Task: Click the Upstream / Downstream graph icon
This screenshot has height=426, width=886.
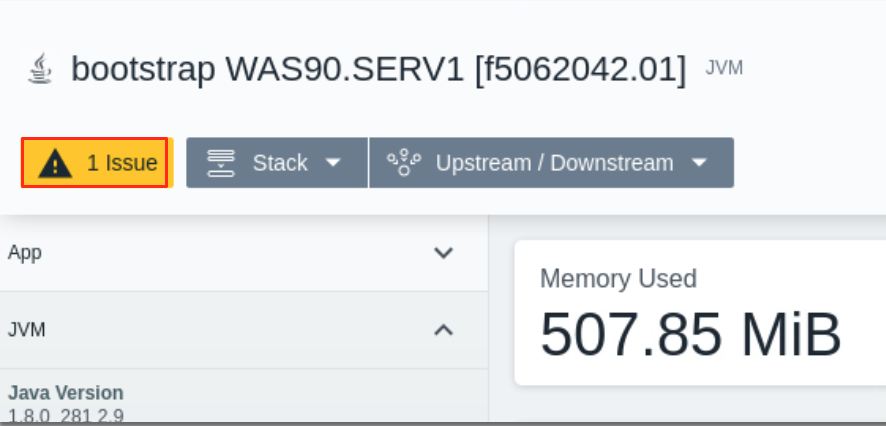Action: point(404,163)
